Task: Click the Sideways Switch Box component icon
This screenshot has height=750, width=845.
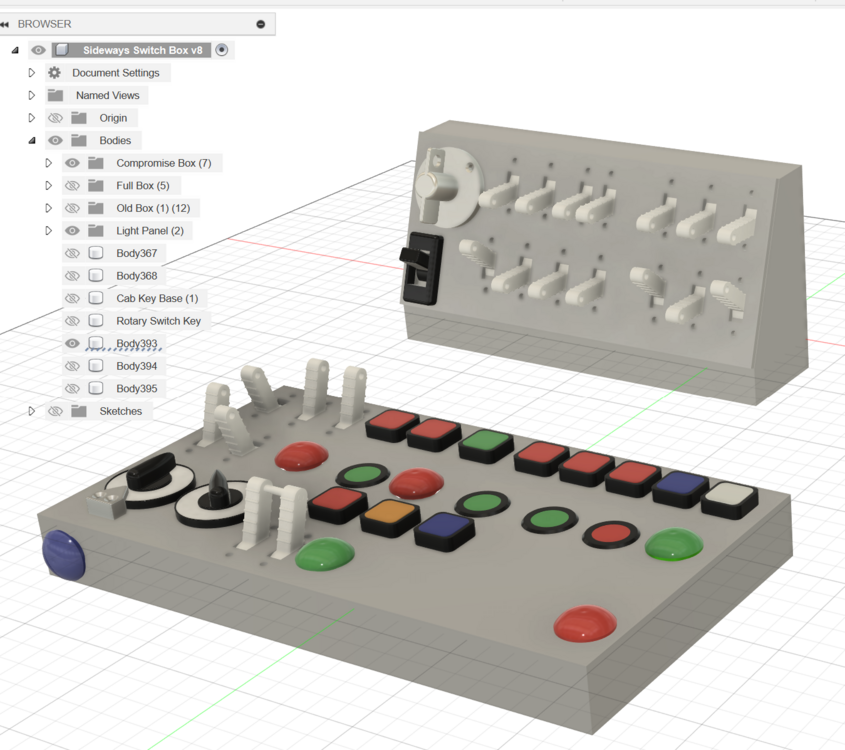Action: [62, 50]
